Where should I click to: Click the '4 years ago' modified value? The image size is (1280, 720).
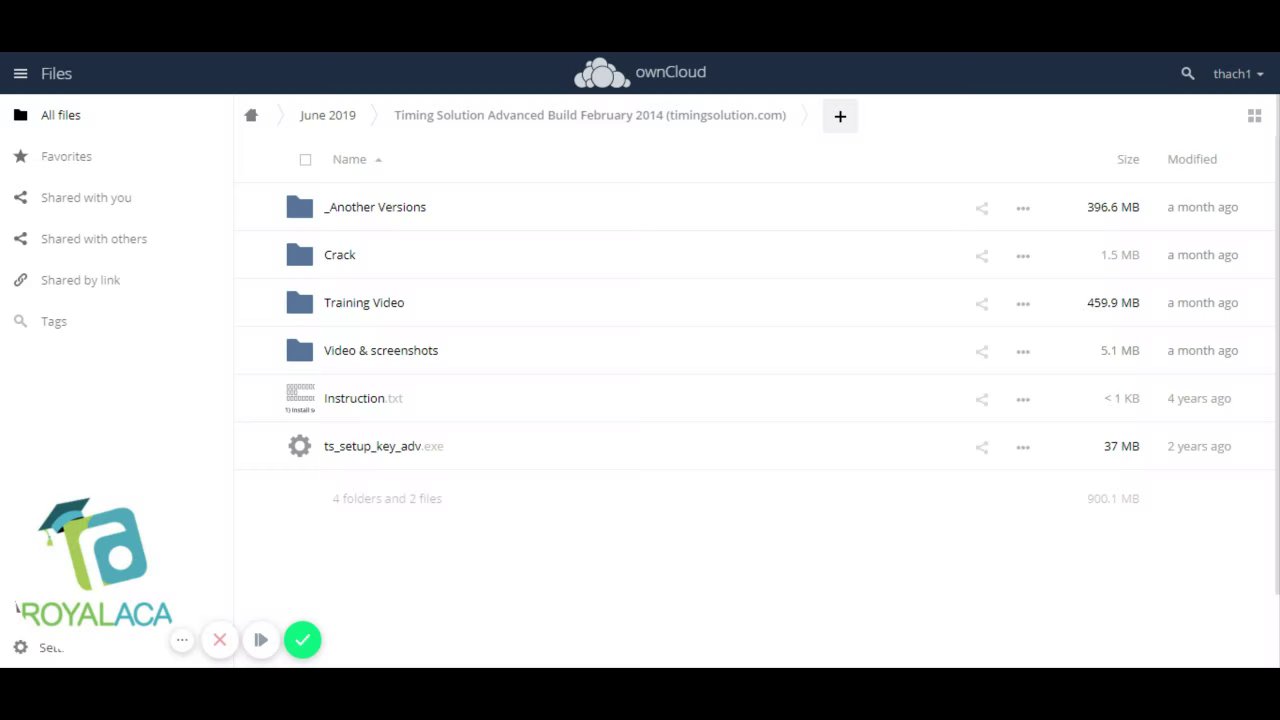[x=1199, y=398]
